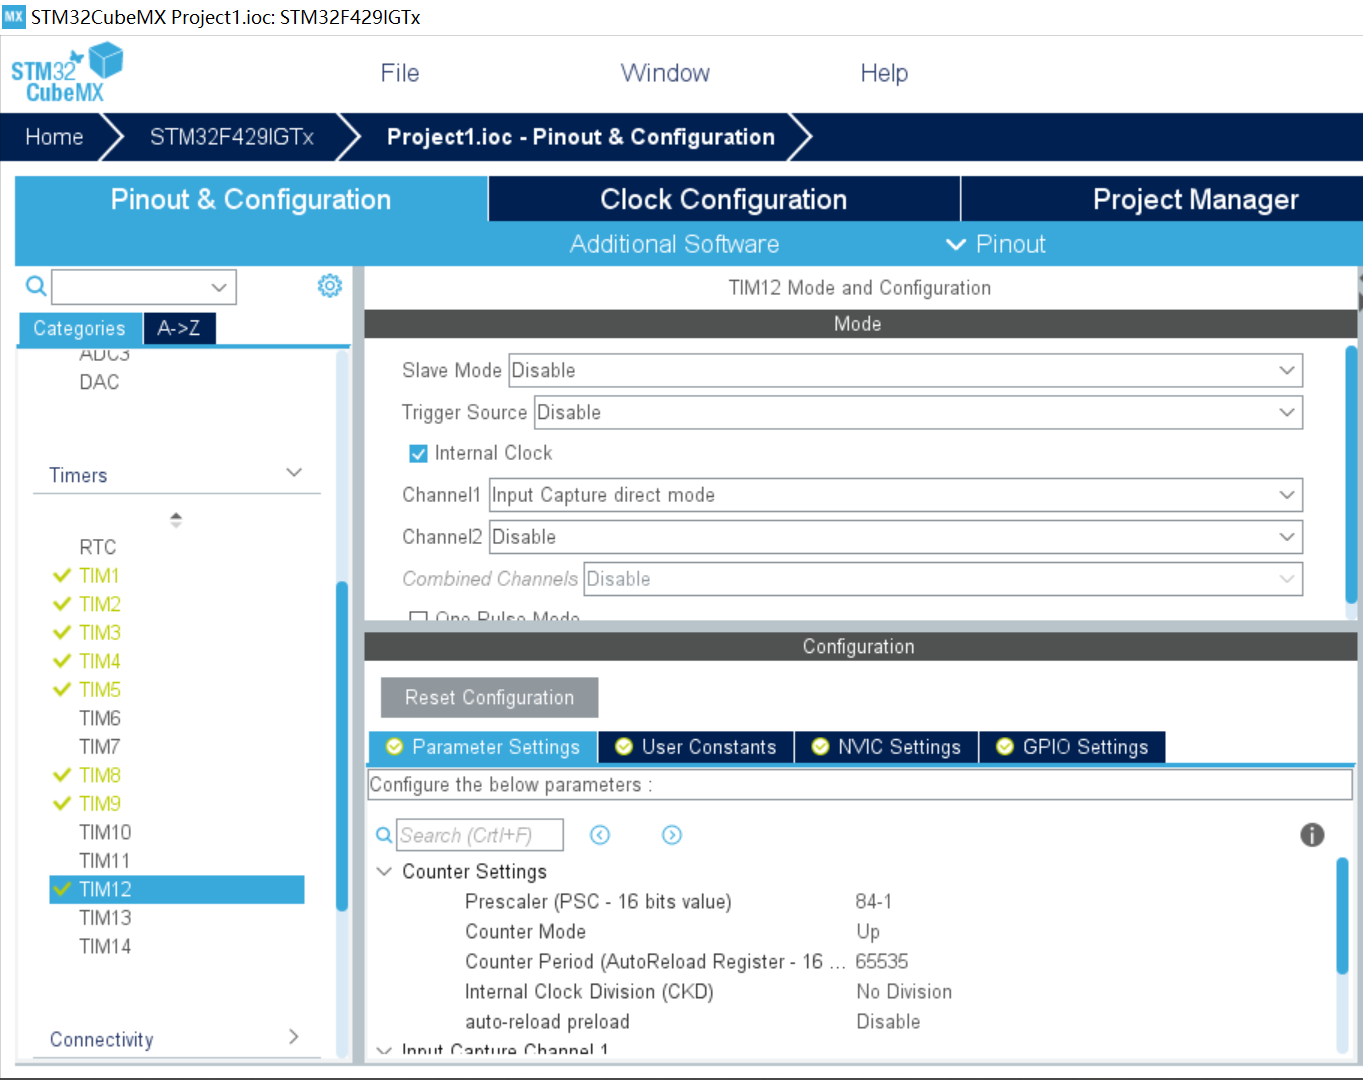Image resolution: width=1363 pixels, height=1080 pixels.
Task: Select TIM2 in the Timers list
Action: [x=100, y=604]
